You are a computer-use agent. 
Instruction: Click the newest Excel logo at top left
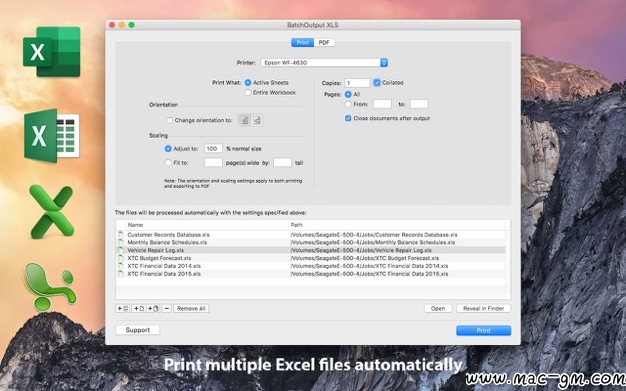(x=52, y=52)
